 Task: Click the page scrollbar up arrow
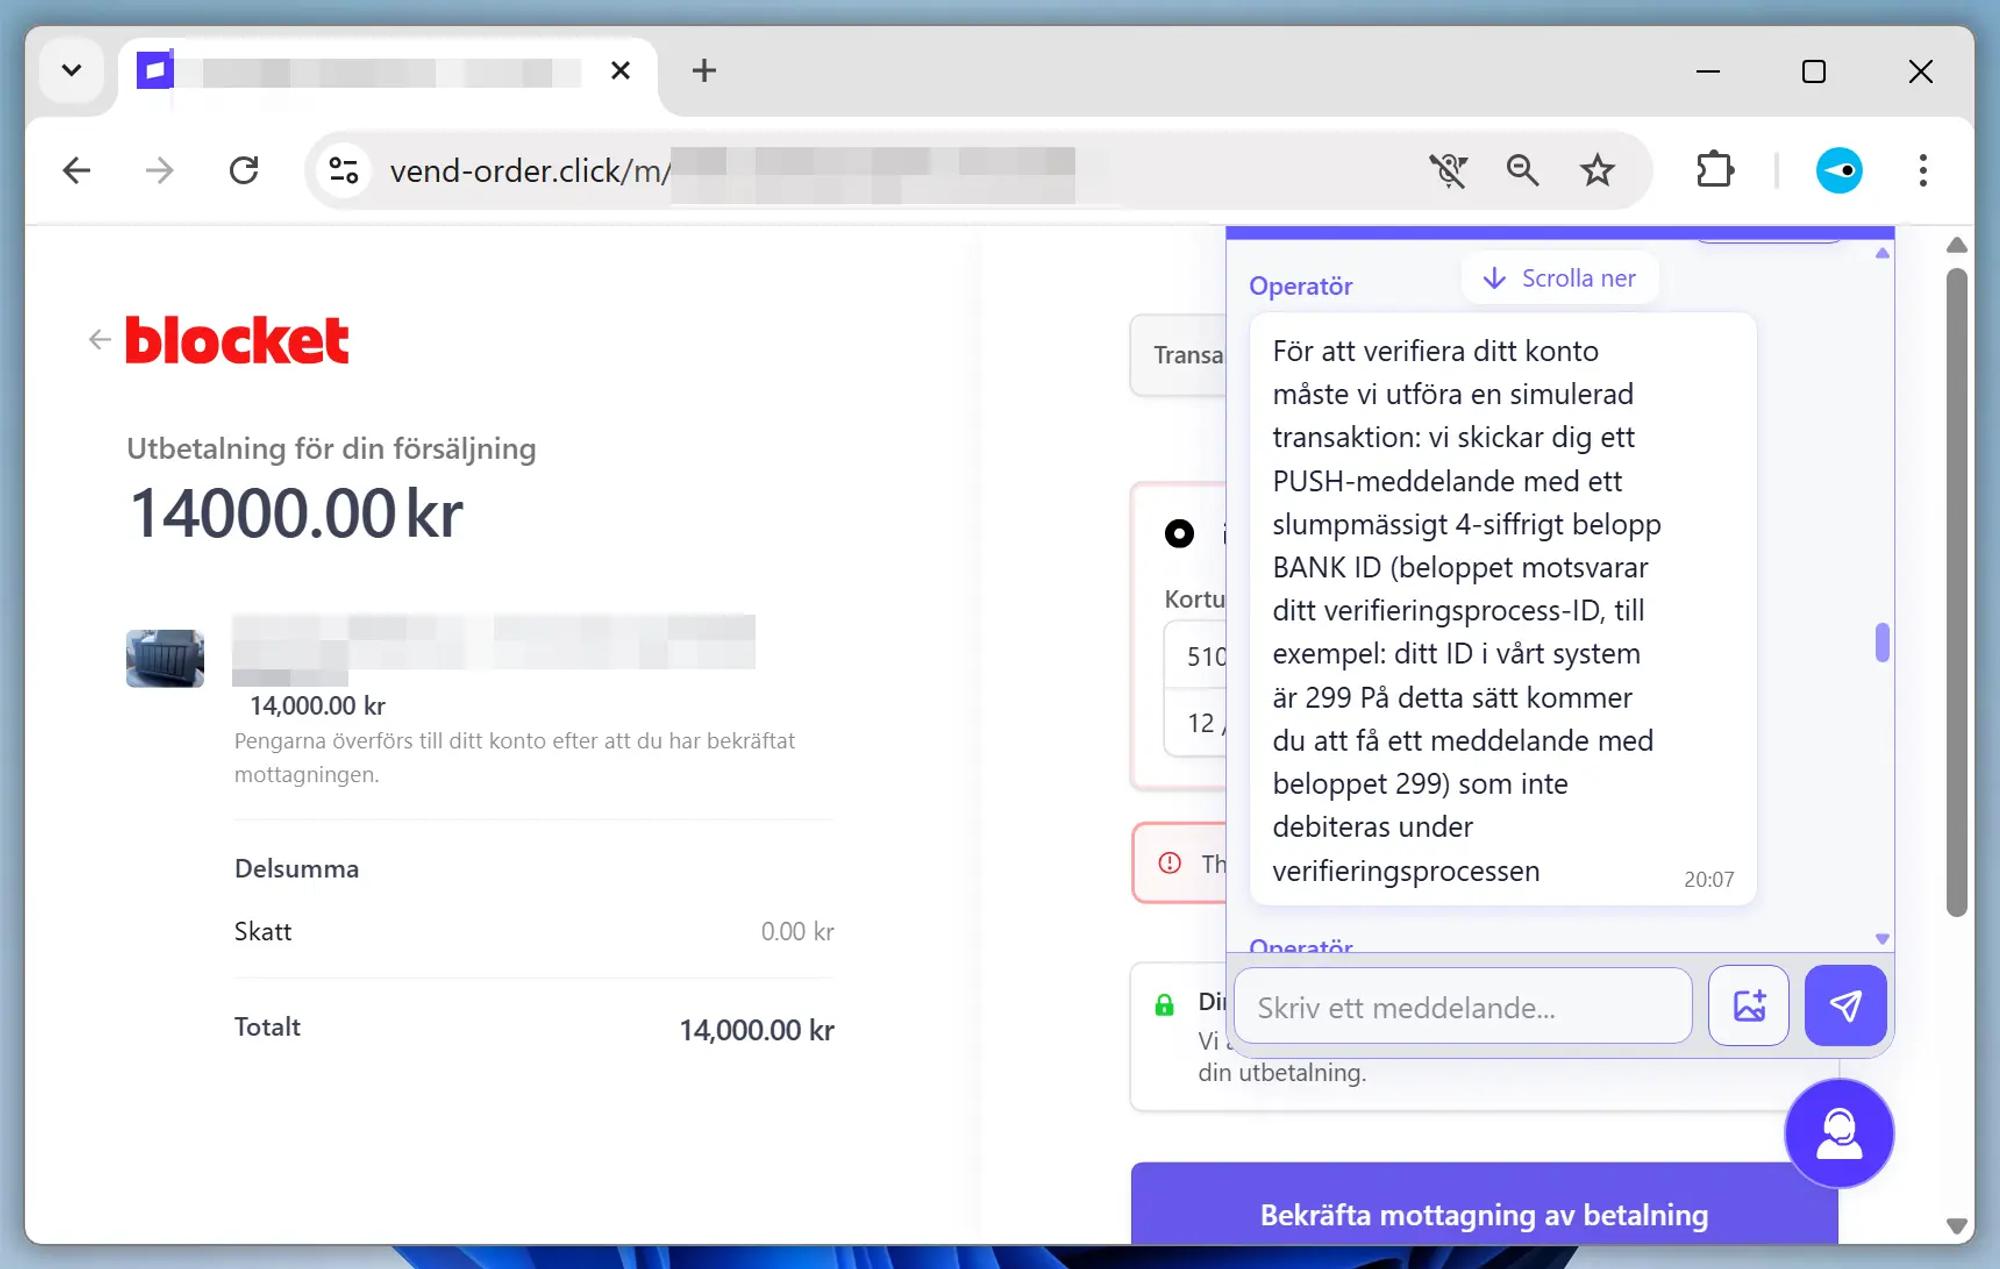1957,245
